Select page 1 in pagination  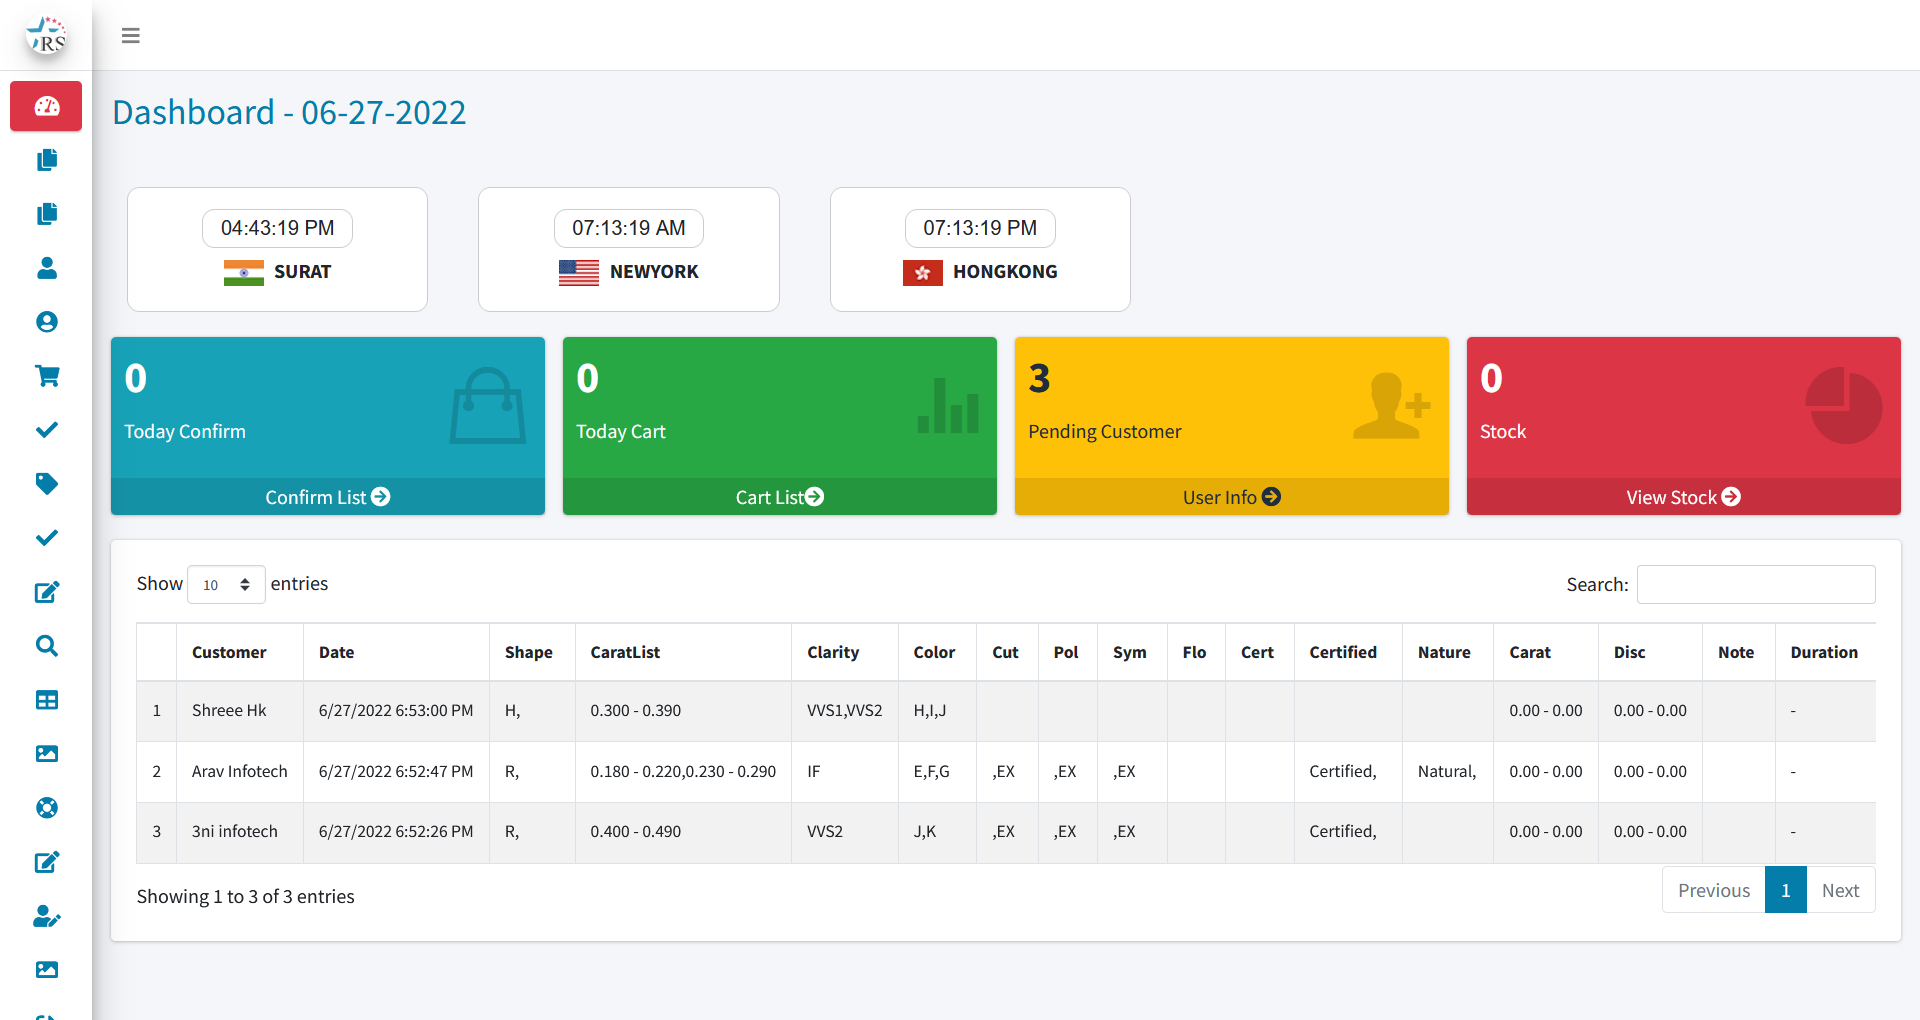click(x=1786, y=890)
